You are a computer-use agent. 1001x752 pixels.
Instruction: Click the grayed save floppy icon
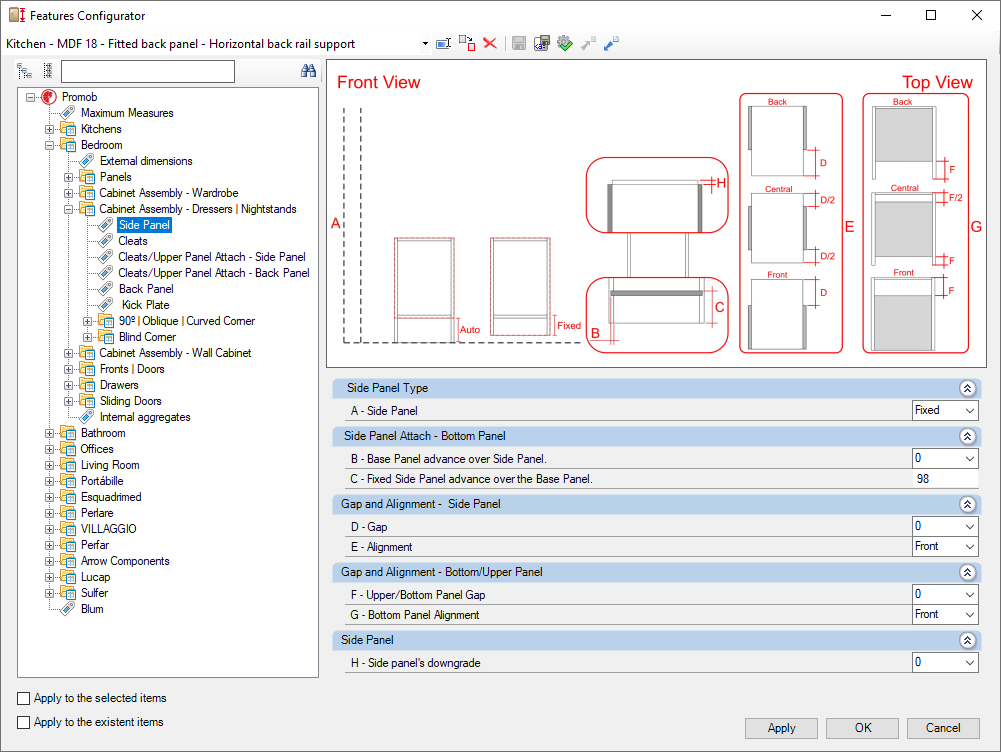(519, 43)
